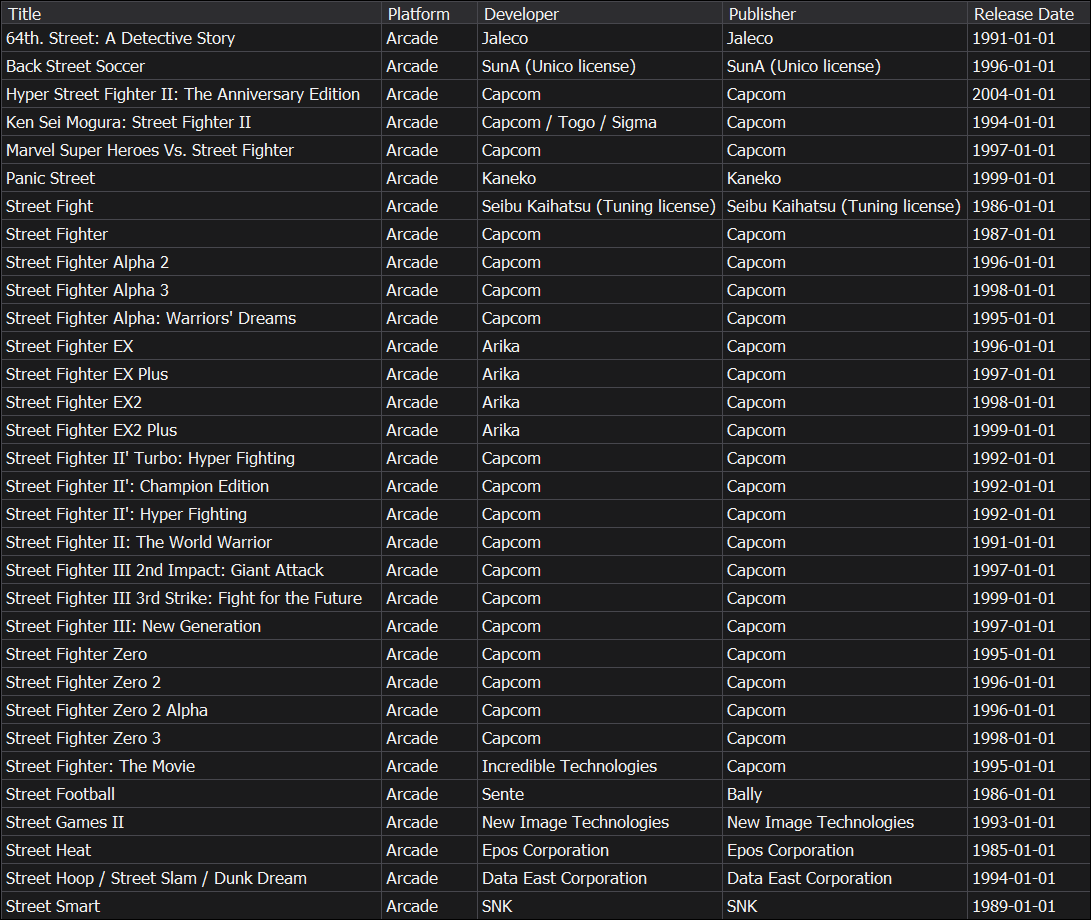1091x920 pixels.
Task: Select developer 'Incredible Technologies'
Action: [x=569, y=766]
